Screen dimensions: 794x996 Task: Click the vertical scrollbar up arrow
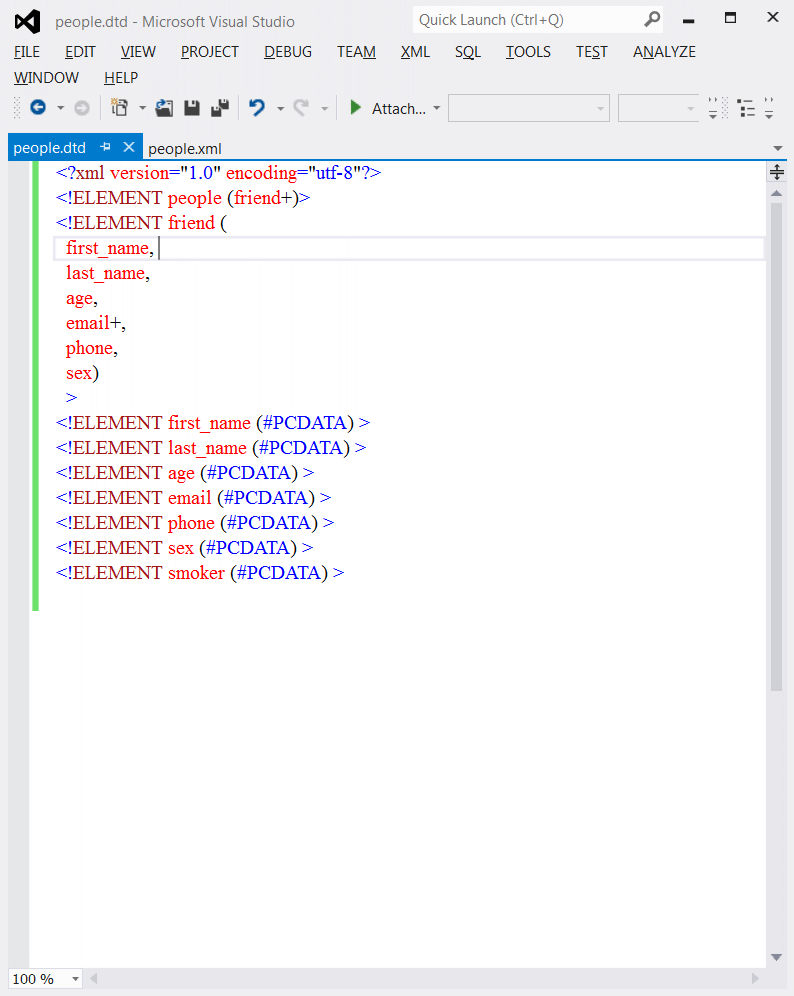click(x=776, y=193)
